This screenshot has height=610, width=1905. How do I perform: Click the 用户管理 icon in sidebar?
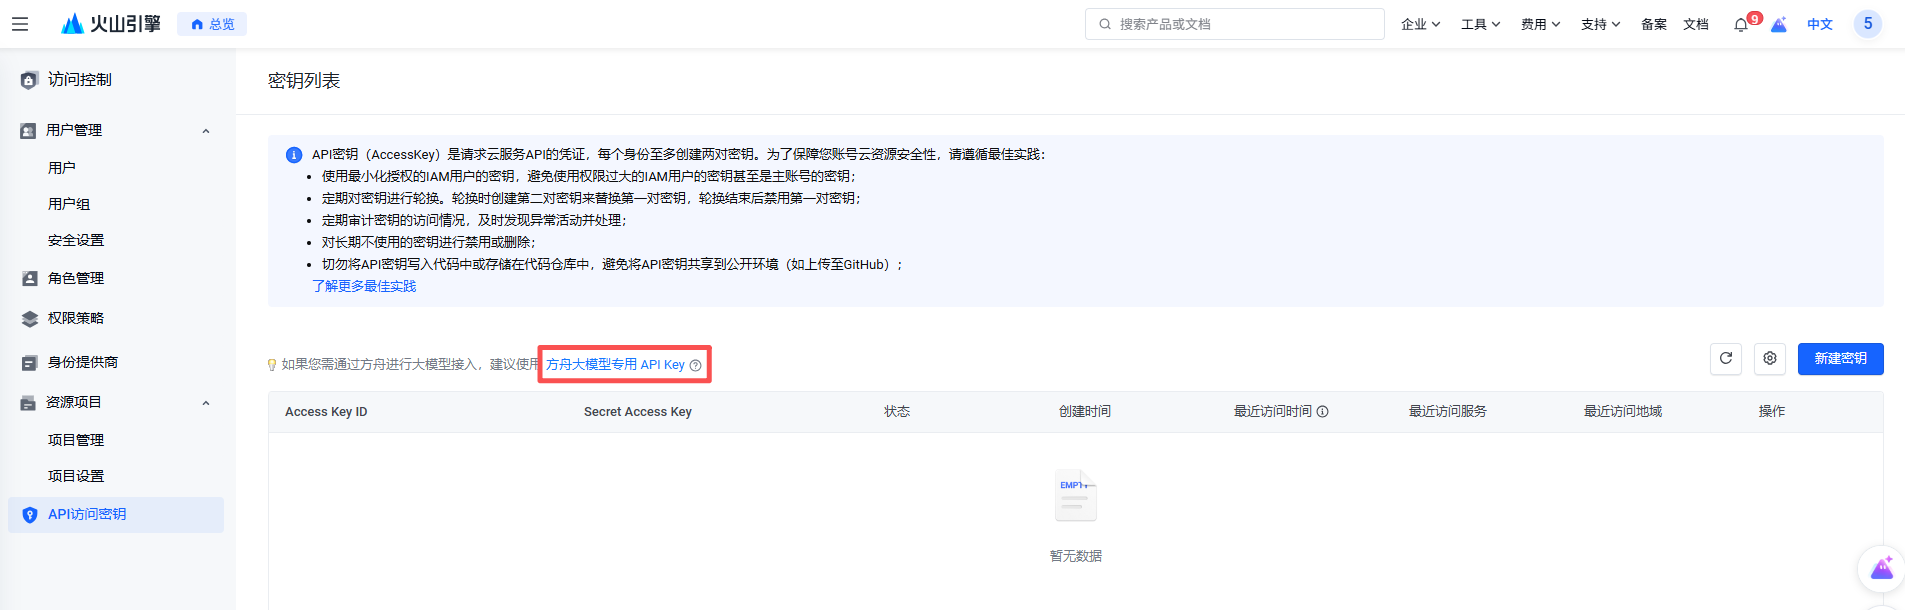28,131
